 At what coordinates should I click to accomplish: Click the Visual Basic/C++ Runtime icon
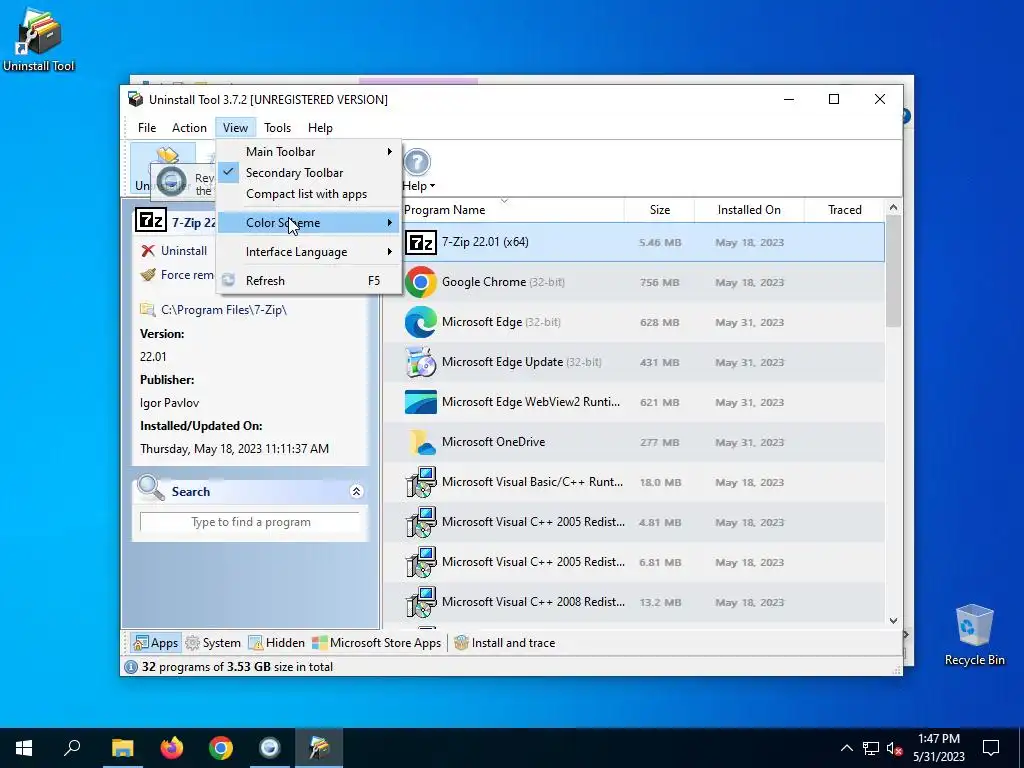pos(421,482)
